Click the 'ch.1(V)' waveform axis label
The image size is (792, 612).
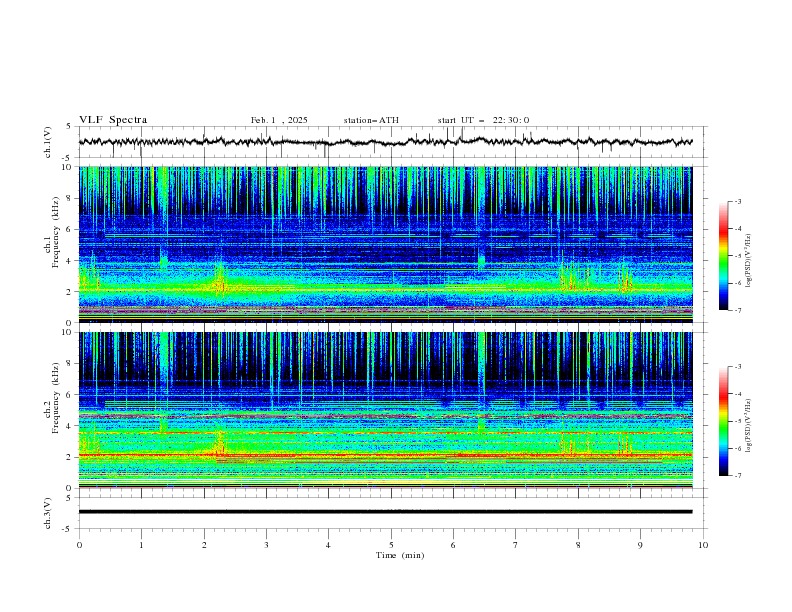(48, 142)
